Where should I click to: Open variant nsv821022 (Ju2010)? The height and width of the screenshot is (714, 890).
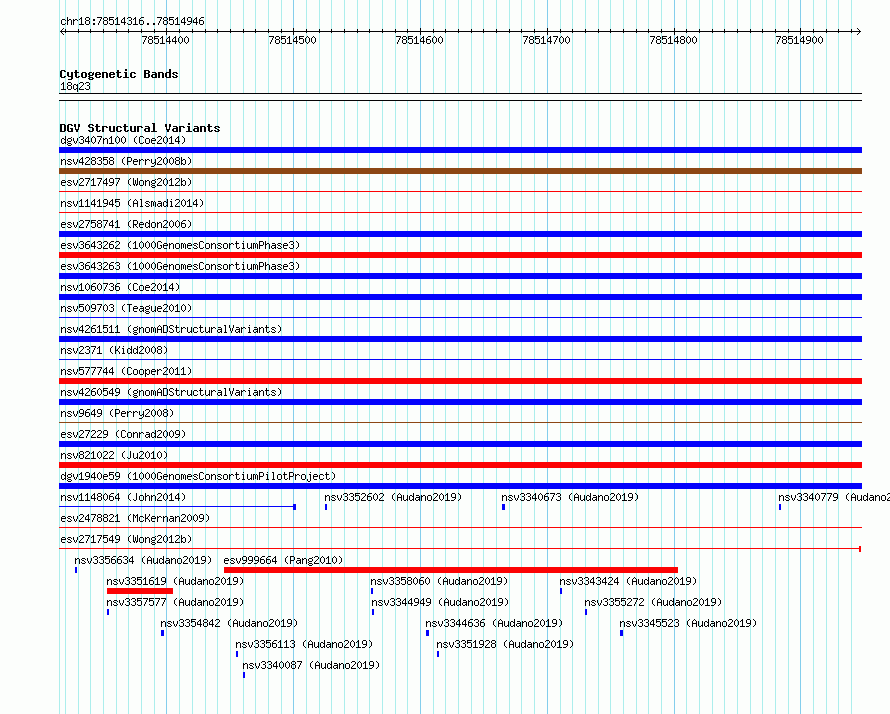coord(114,455)
